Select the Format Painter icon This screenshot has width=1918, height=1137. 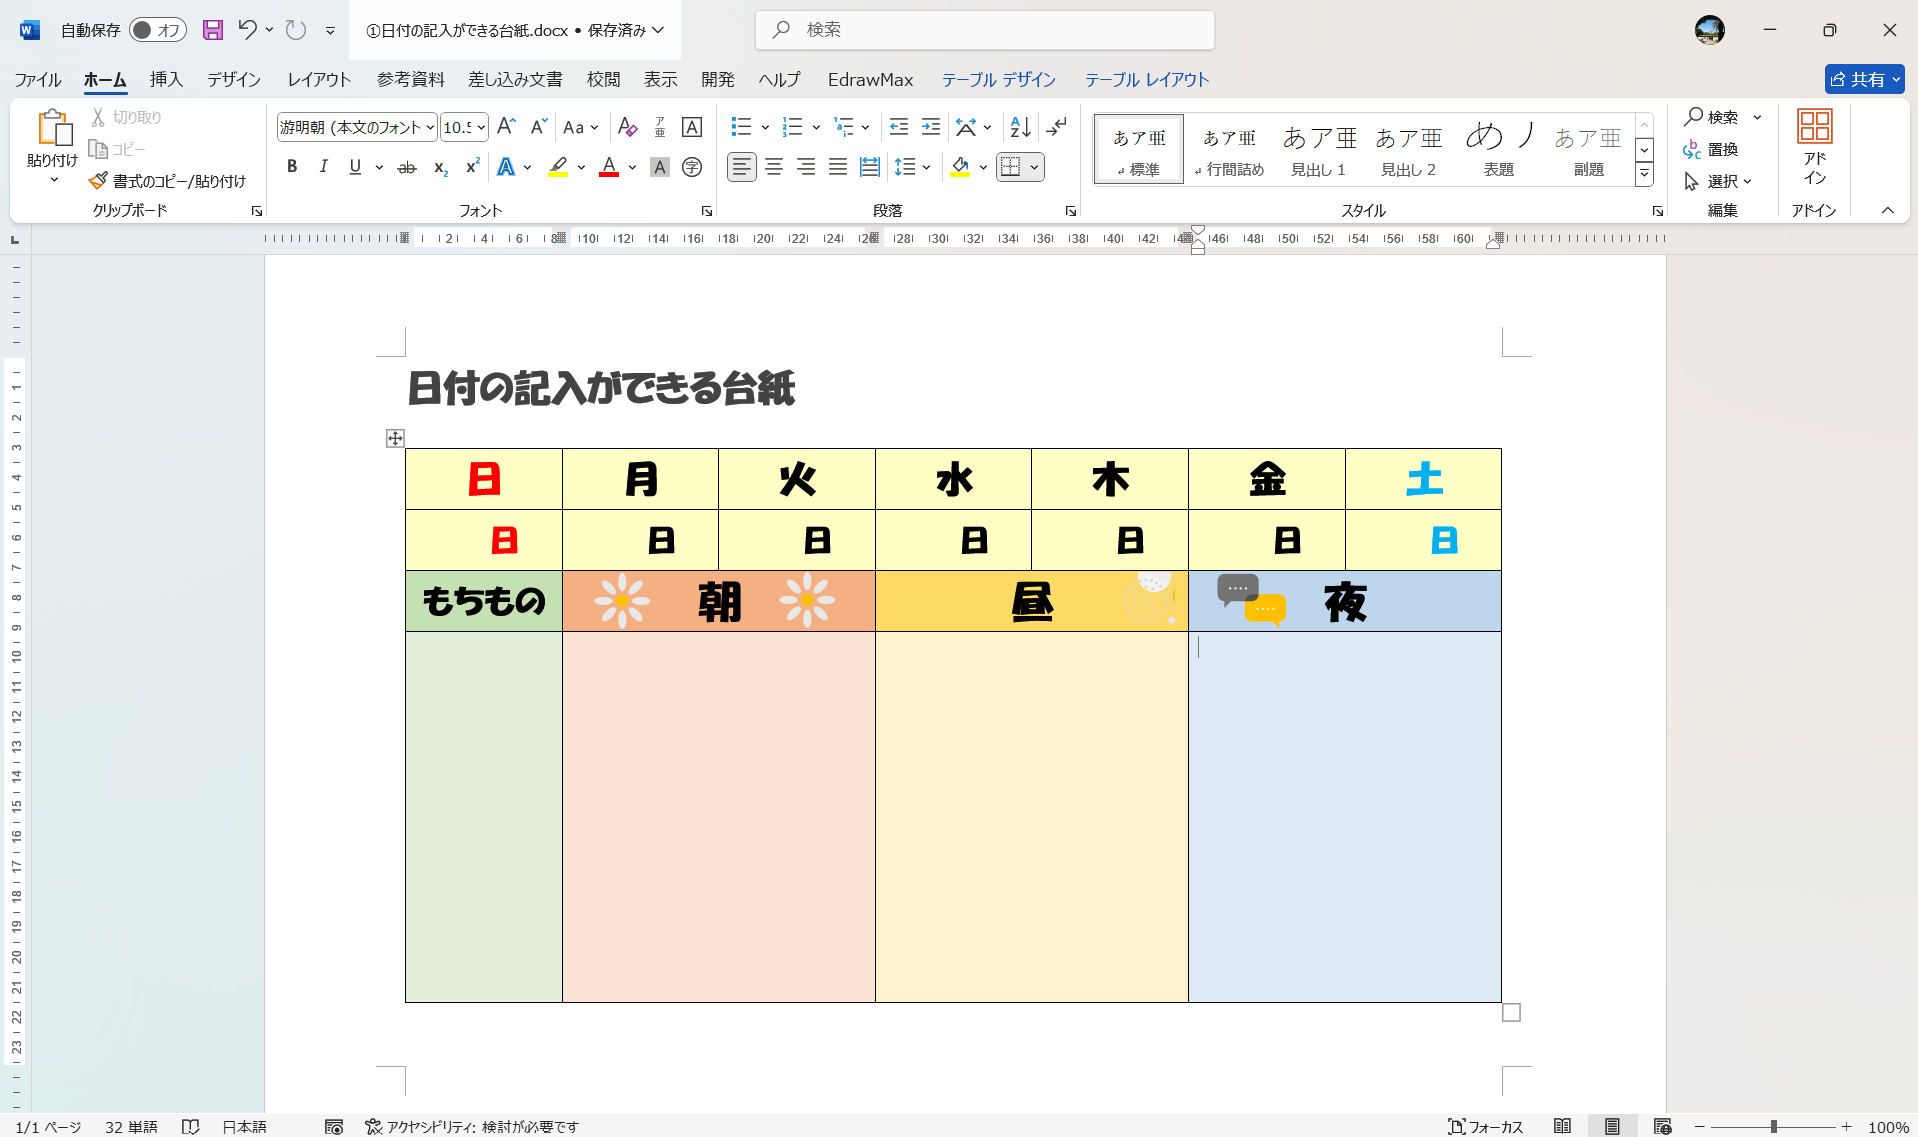coord(98,181)
